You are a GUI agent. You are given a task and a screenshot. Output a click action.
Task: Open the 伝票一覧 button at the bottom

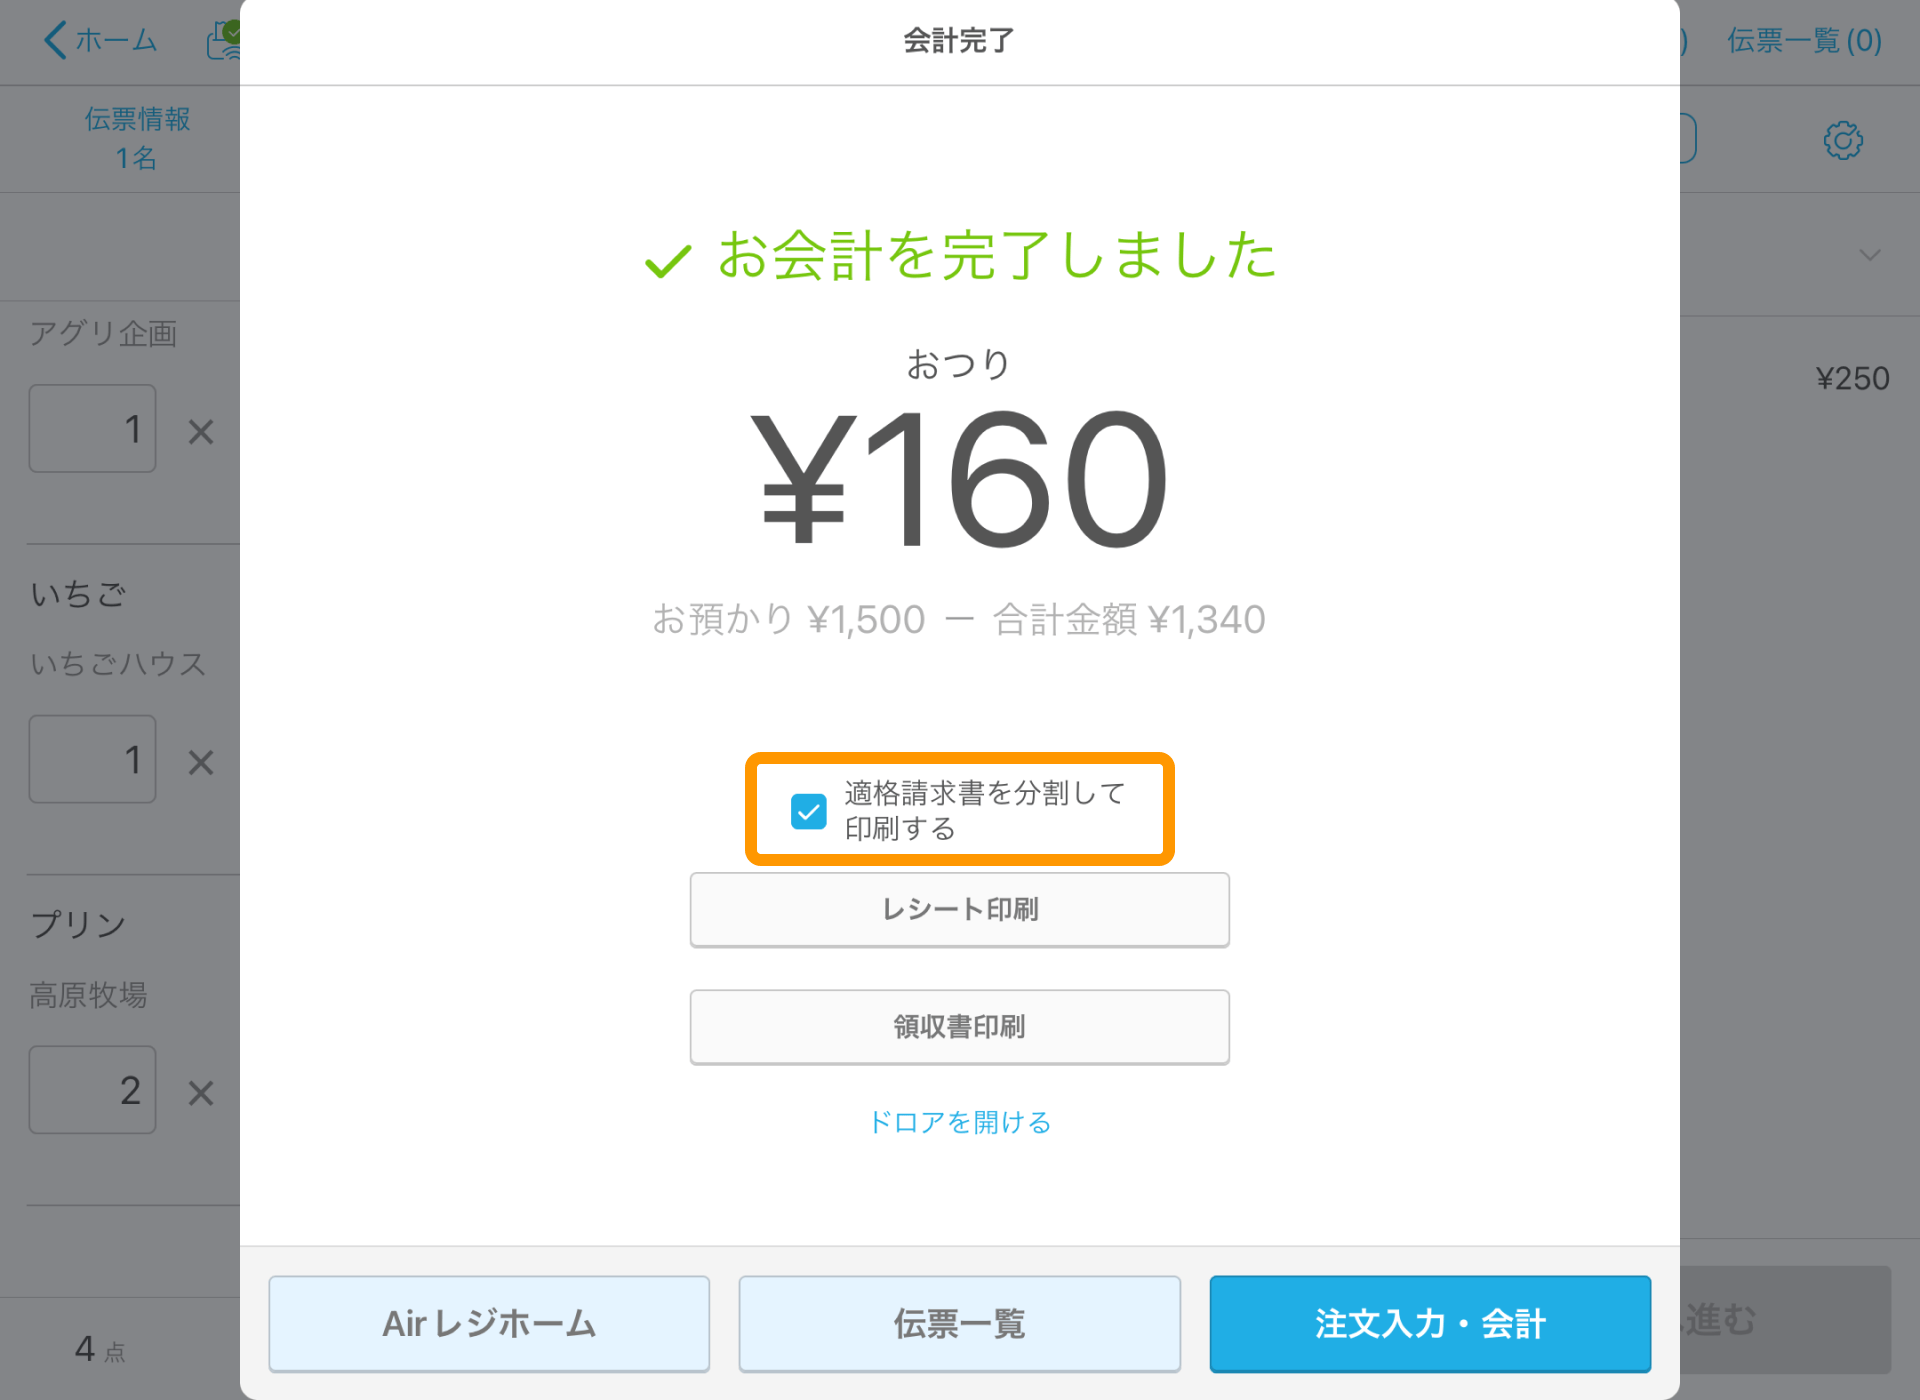(x=959, y=1323)
